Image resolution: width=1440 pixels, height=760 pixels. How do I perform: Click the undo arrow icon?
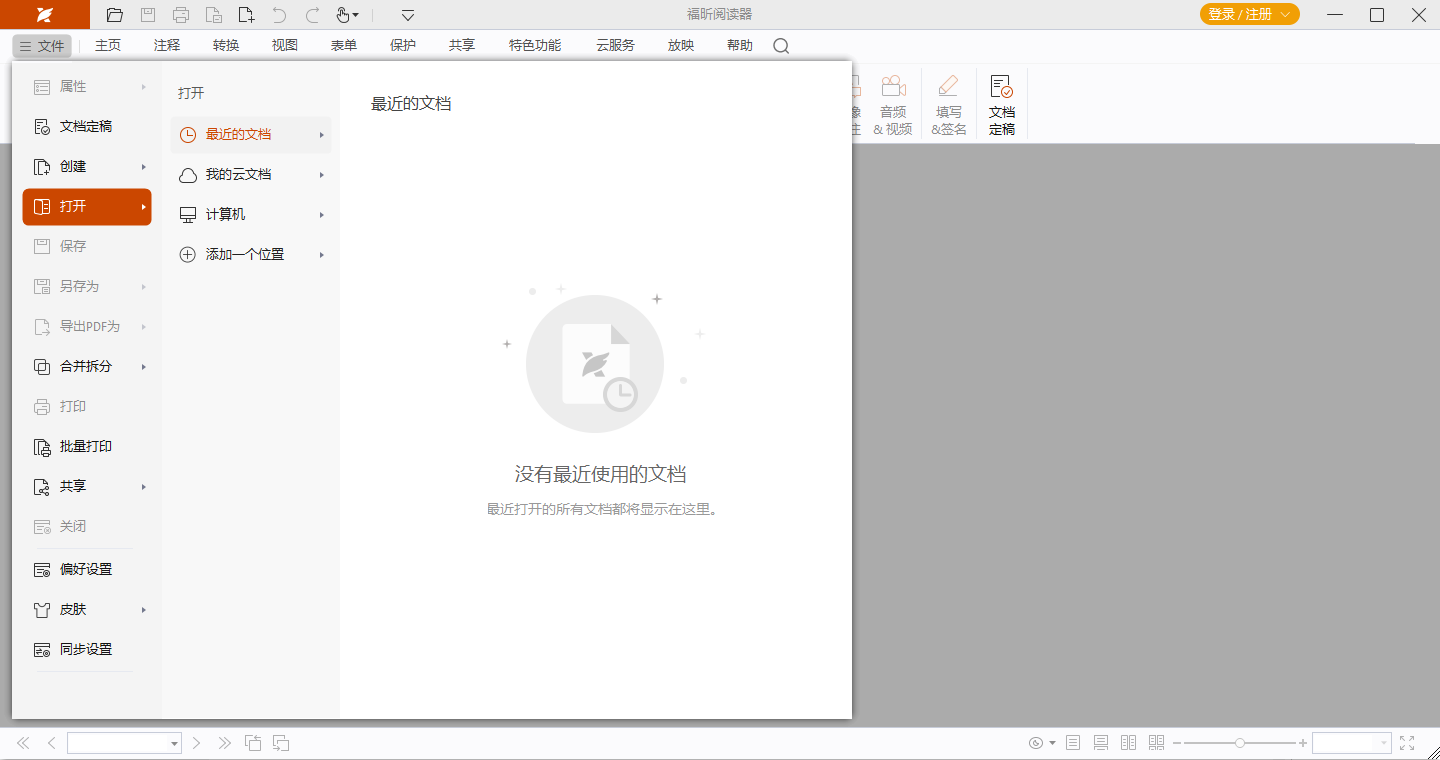279,15
